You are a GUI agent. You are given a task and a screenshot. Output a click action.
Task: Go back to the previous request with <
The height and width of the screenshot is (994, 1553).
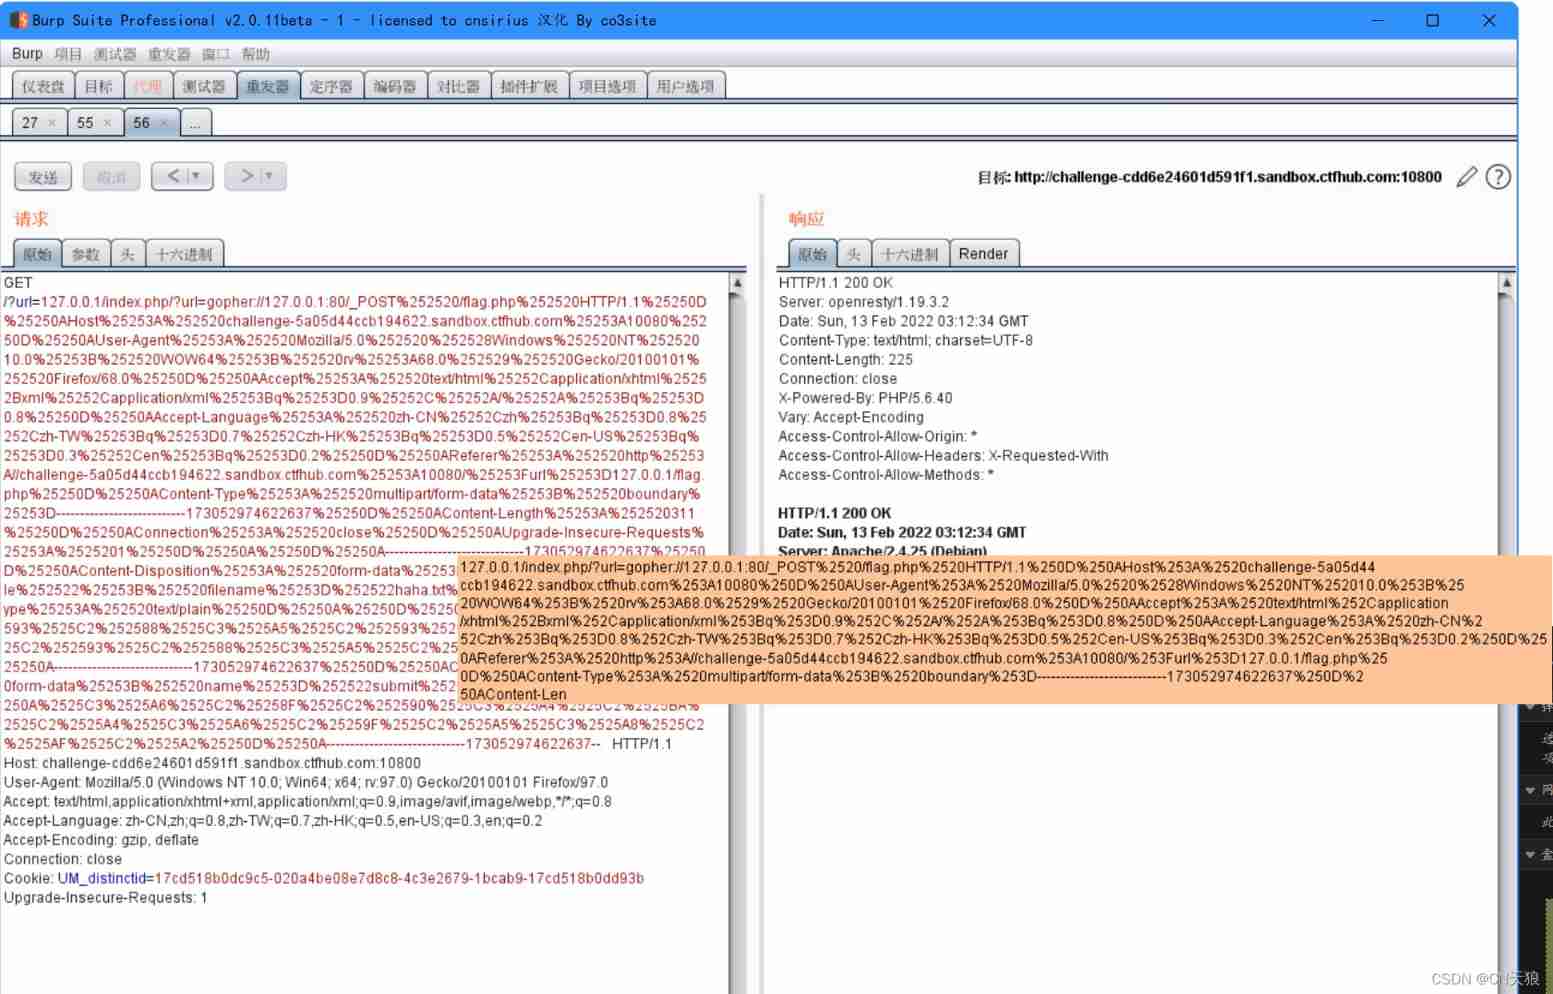click(173, 176)
